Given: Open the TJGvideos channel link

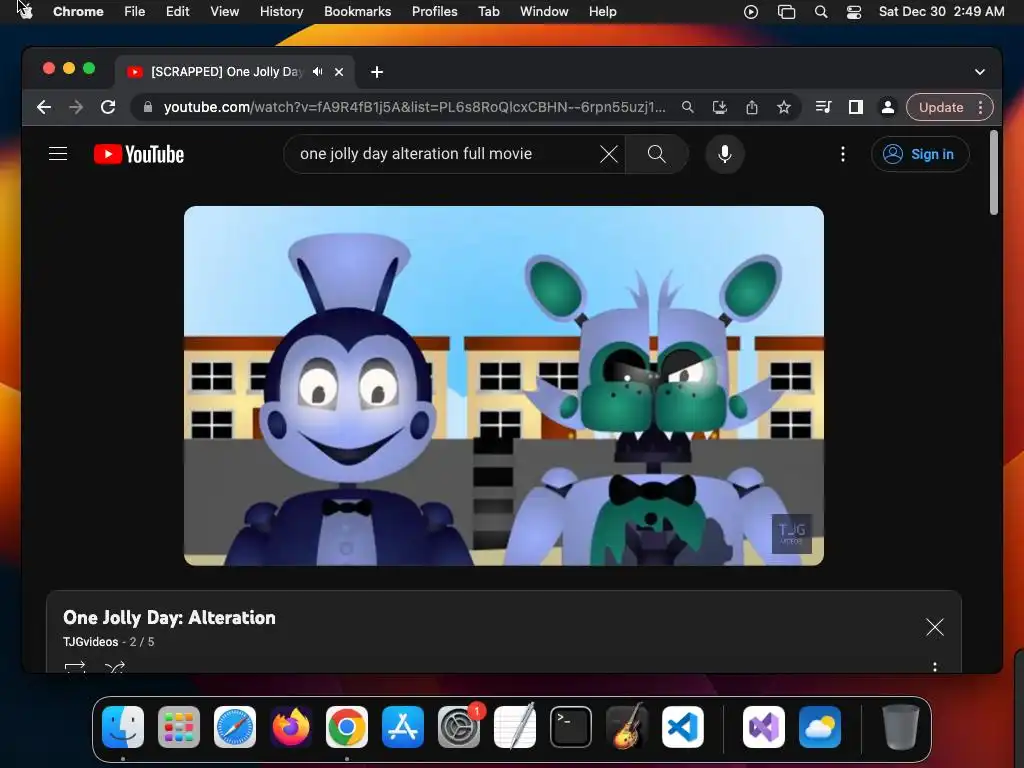Looking at the screenshot, I should click(90, 642).
